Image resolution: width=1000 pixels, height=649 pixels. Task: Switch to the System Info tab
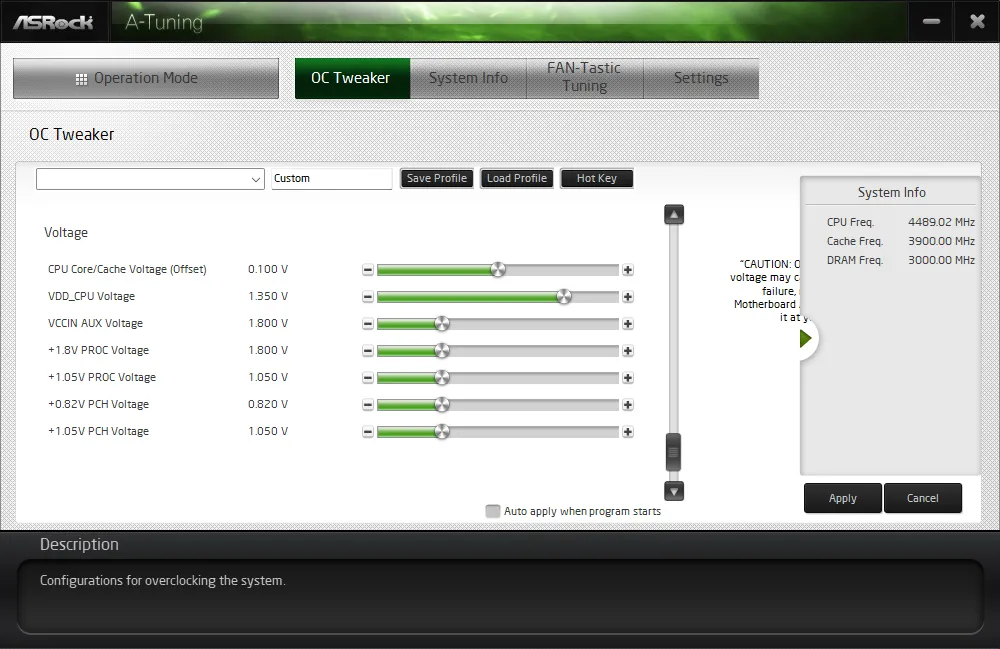(x=468, y=78)
